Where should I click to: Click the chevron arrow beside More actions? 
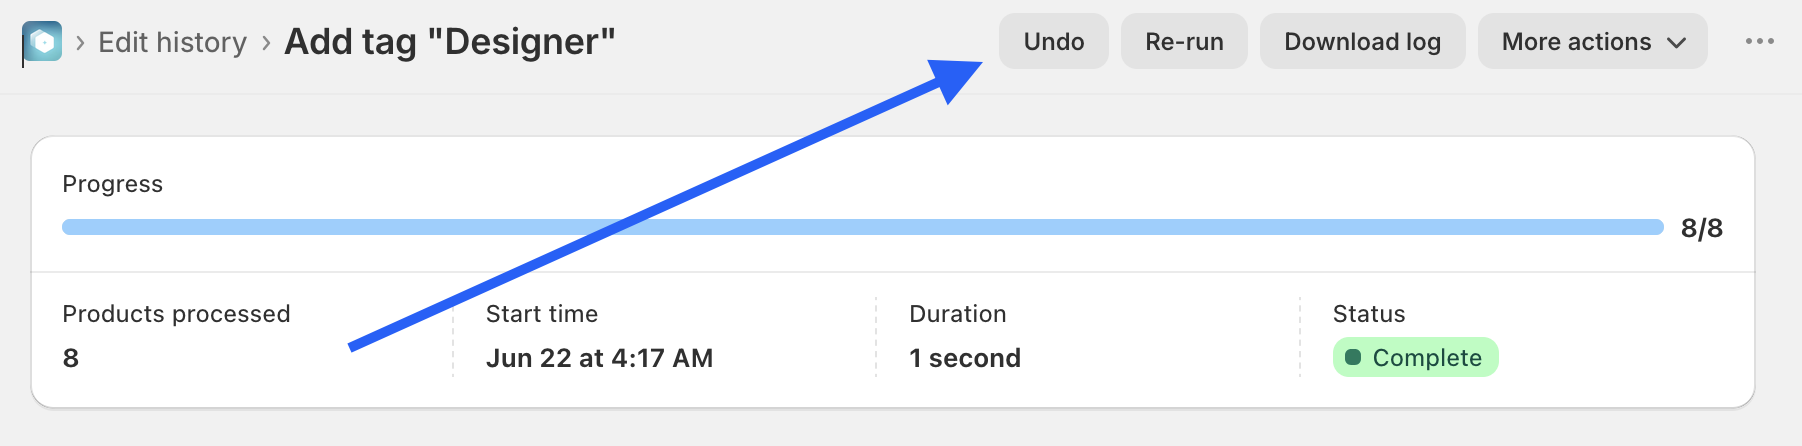click(x=1677, y=42)
